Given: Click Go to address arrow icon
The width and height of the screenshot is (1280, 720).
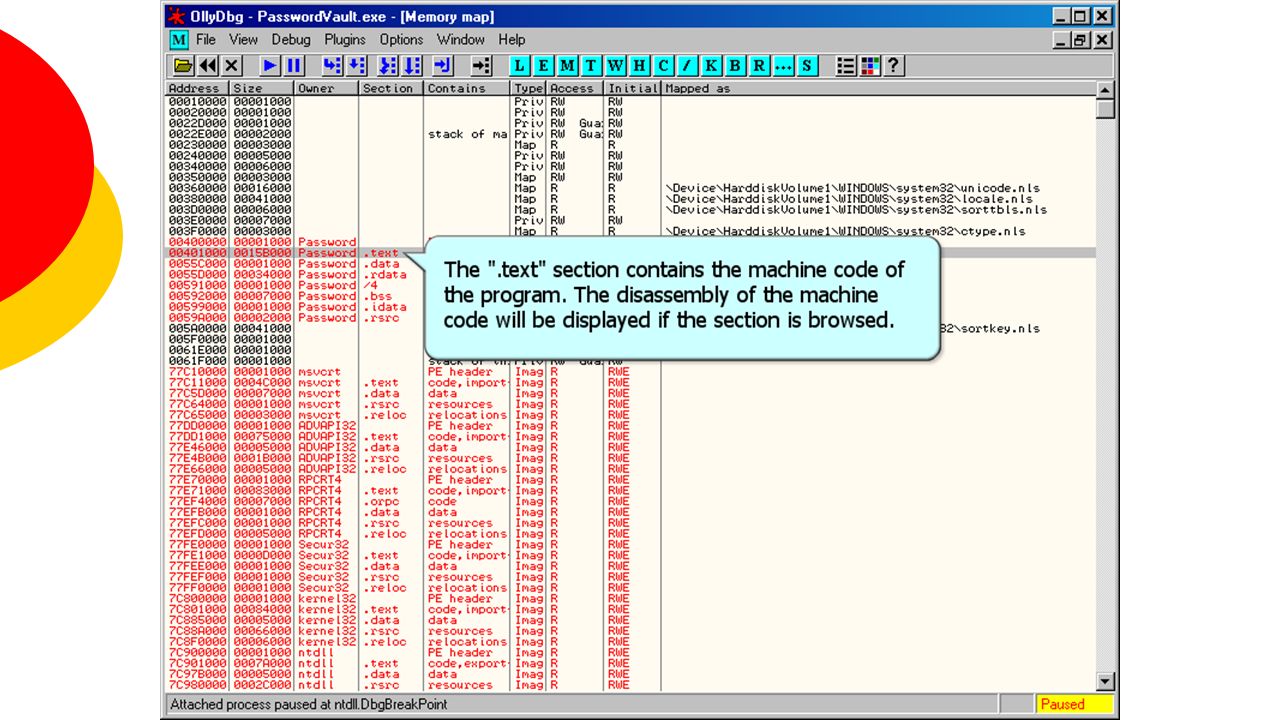Looking at the screenshot, I should pyautogui.click(x=482, y=66).
